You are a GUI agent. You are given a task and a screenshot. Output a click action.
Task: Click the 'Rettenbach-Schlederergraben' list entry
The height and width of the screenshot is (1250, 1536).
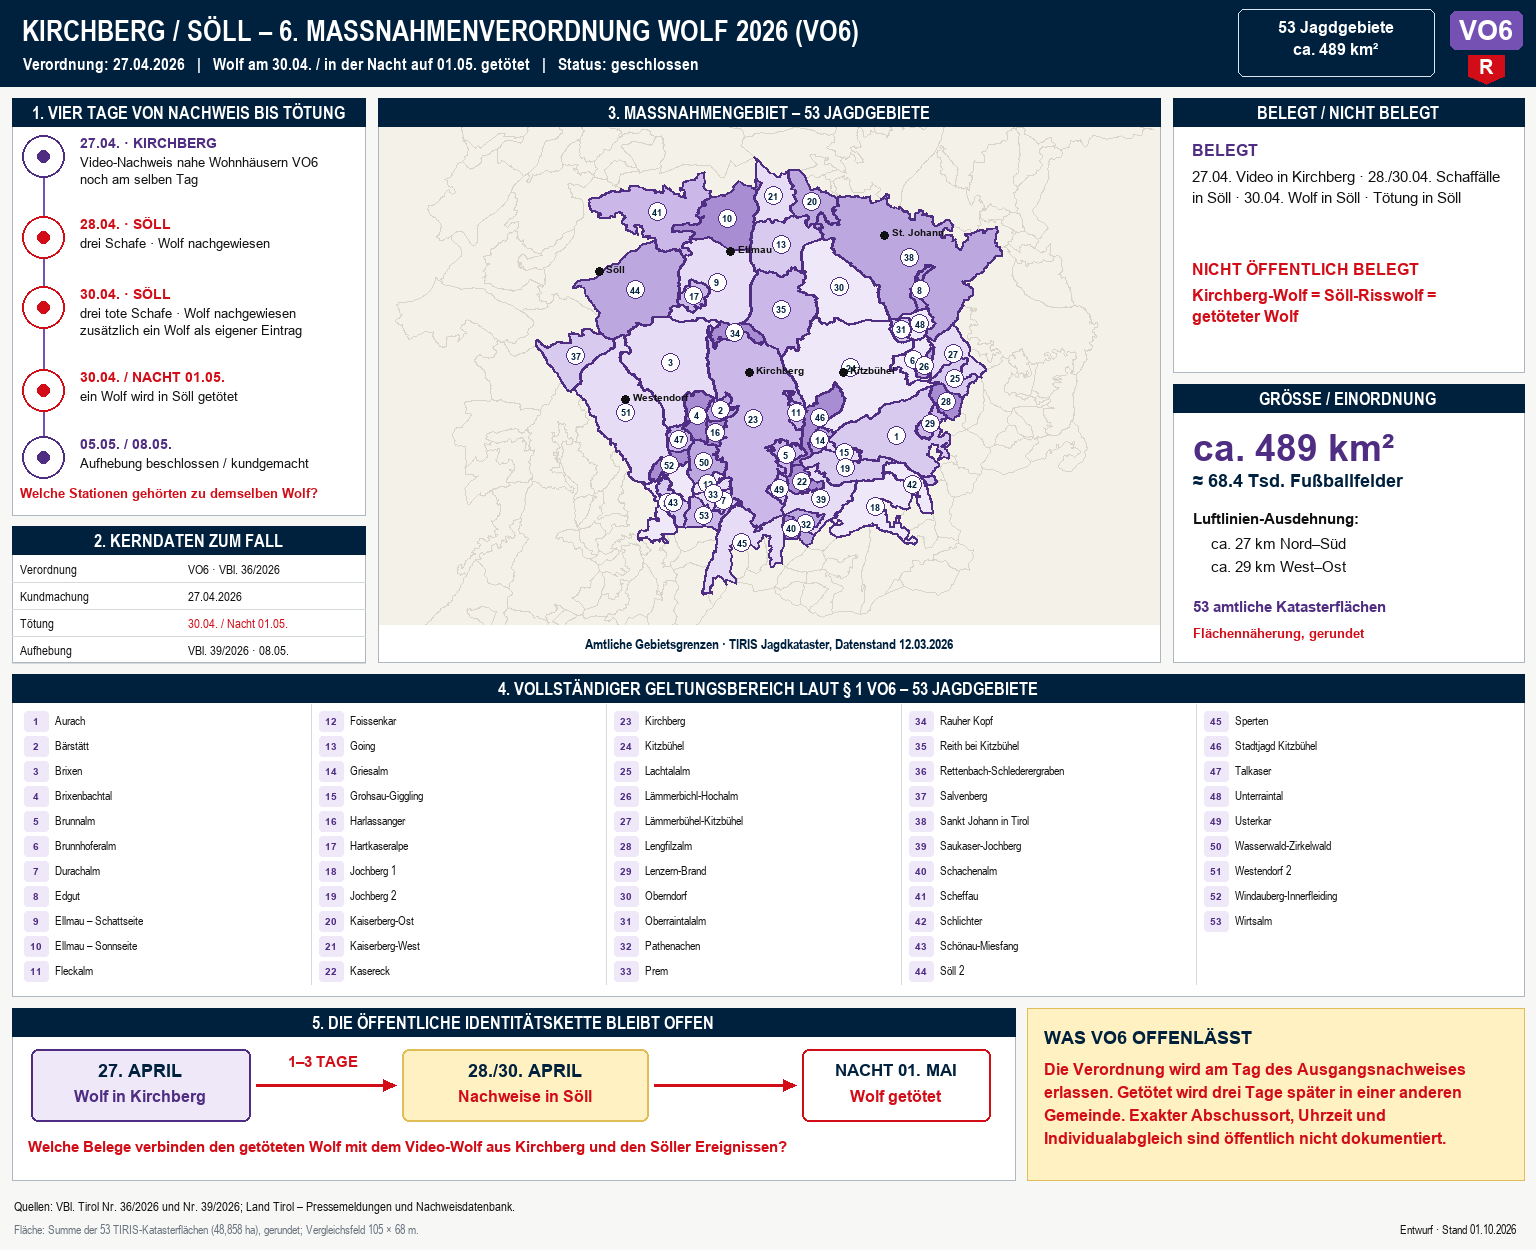click(1002, 771)
